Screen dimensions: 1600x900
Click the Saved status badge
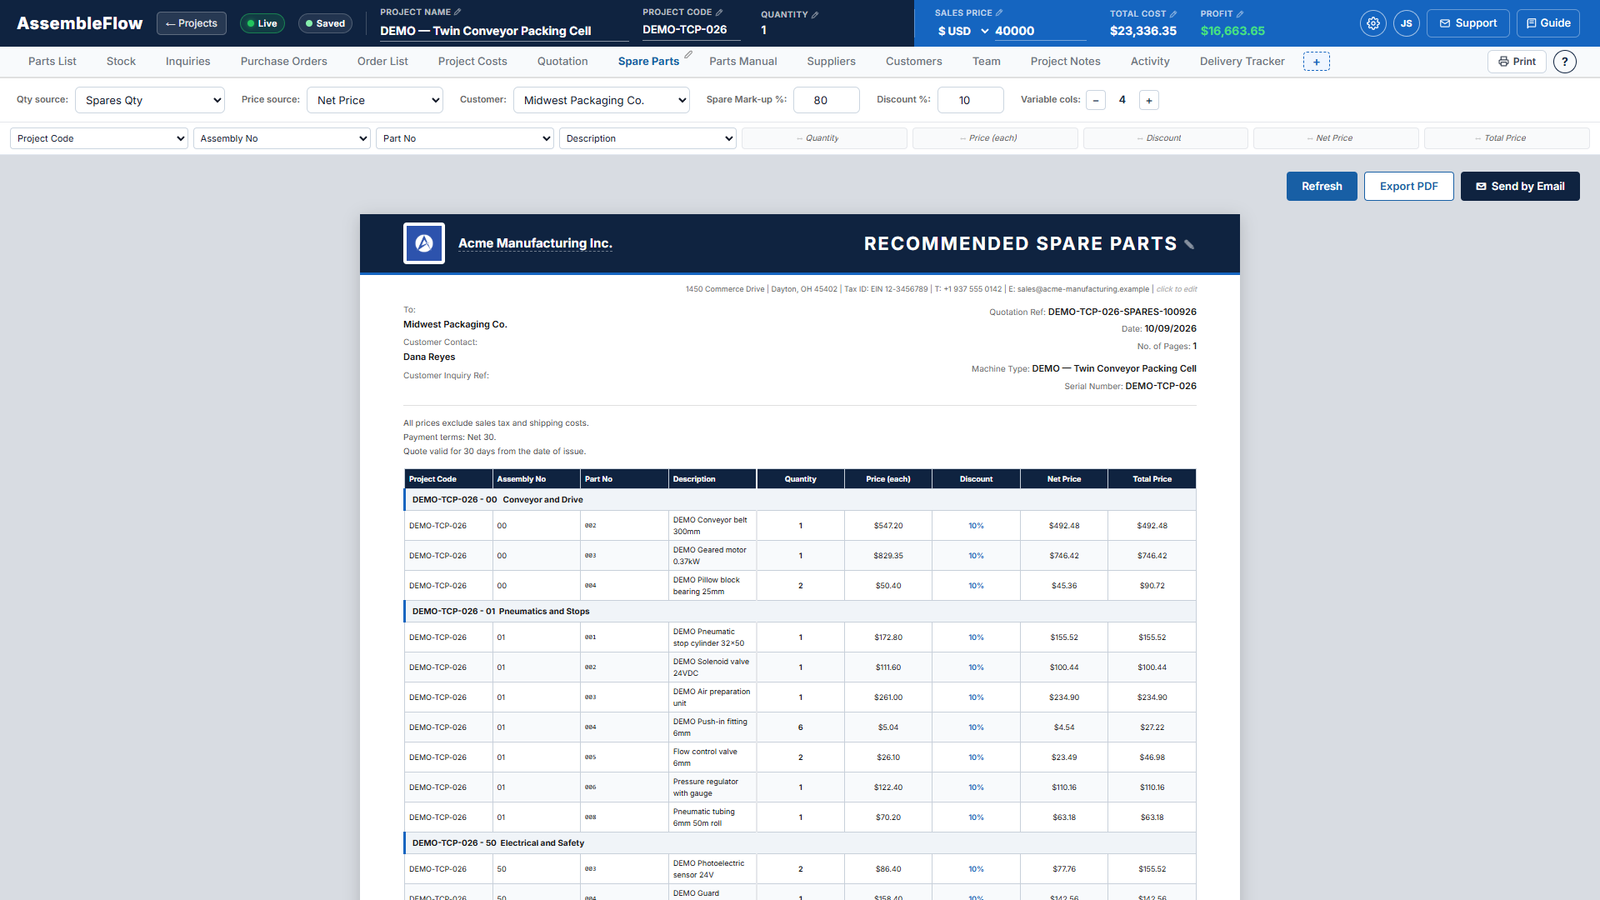(x=325, y=23)
